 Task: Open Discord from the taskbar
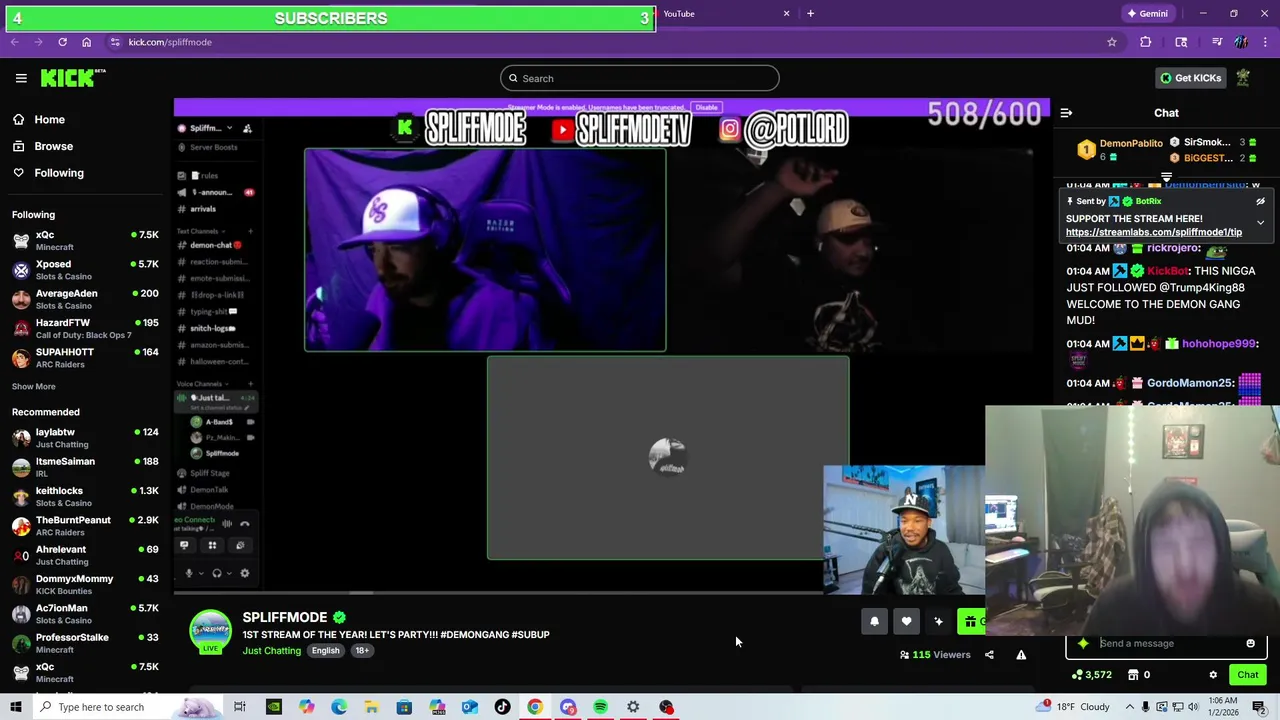pos(568,707)
